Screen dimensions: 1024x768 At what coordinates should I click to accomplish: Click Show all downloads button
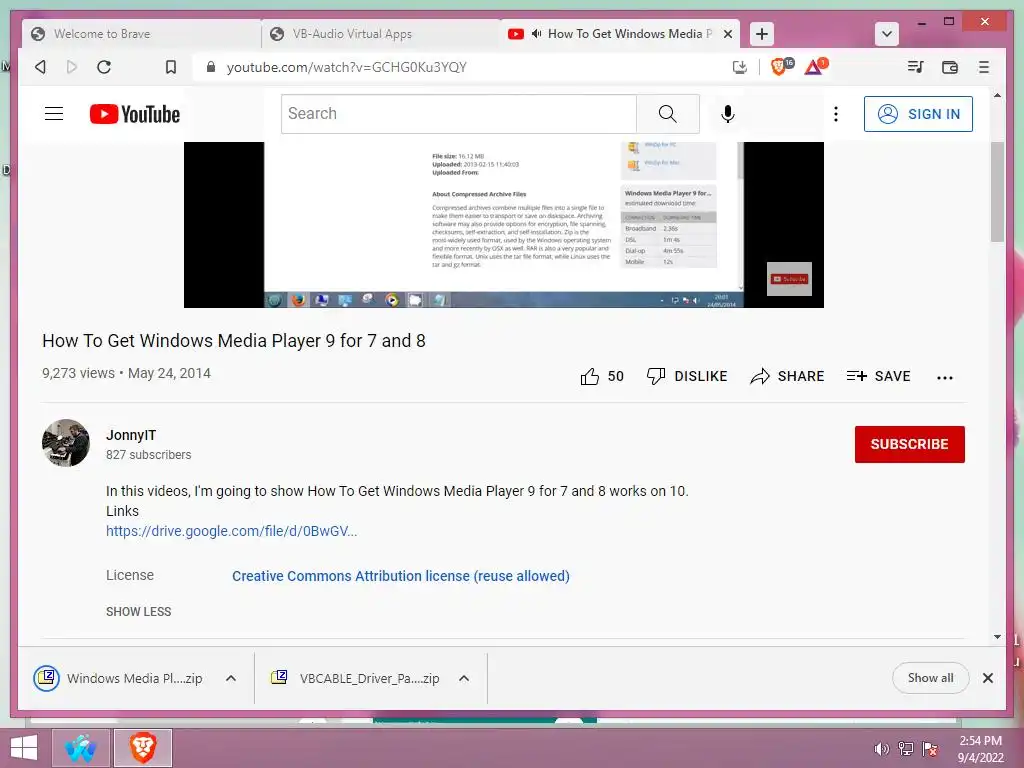coord(930,678)
